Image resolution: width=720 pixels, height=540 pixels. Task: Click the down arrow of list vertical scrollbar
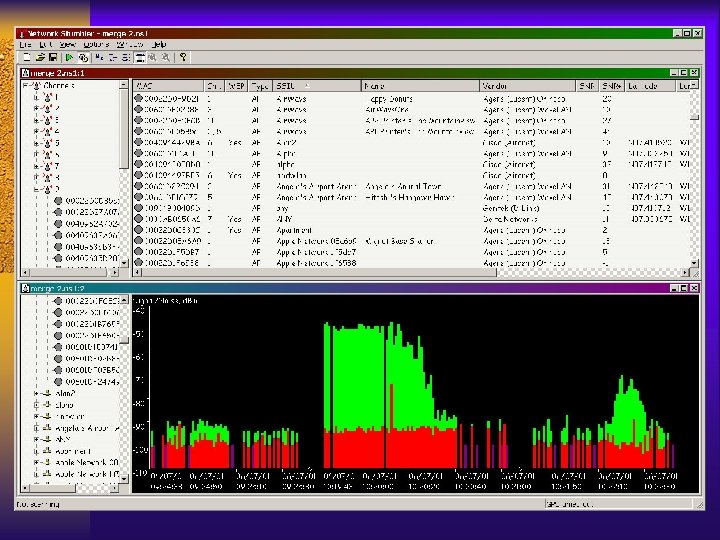coord(694,263)
